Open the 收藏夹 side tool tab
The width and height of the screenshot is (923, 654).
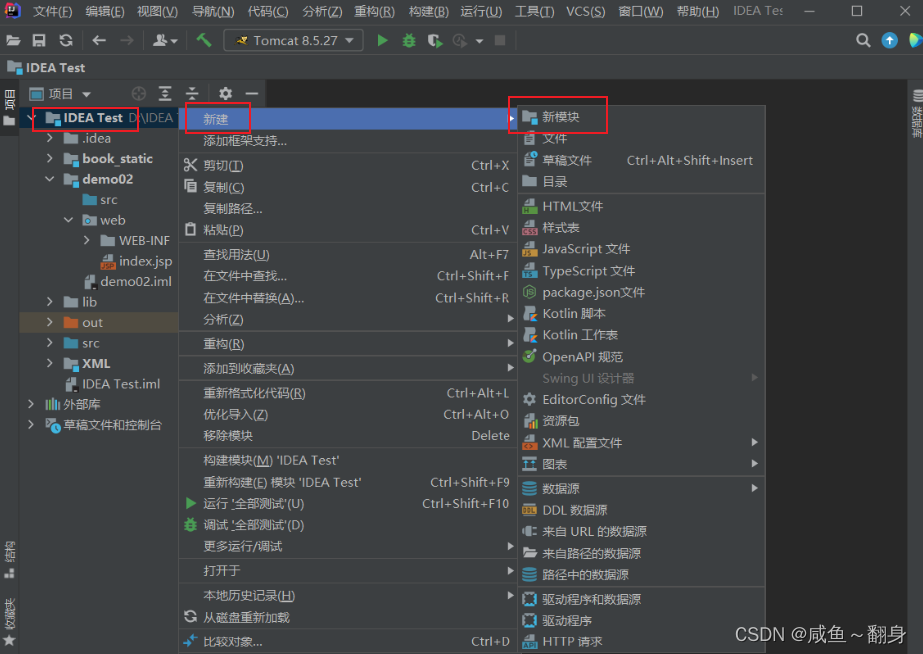(x=9, y=622)
